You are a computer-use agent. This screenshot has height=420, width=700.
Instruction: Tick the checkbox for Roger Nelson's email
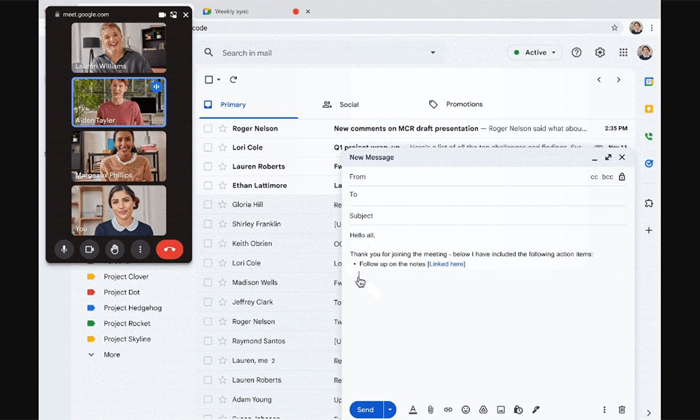[208, 128]
